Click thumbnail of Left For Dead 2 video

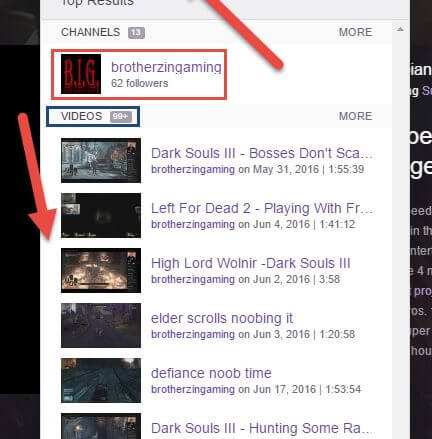(101, 215)
